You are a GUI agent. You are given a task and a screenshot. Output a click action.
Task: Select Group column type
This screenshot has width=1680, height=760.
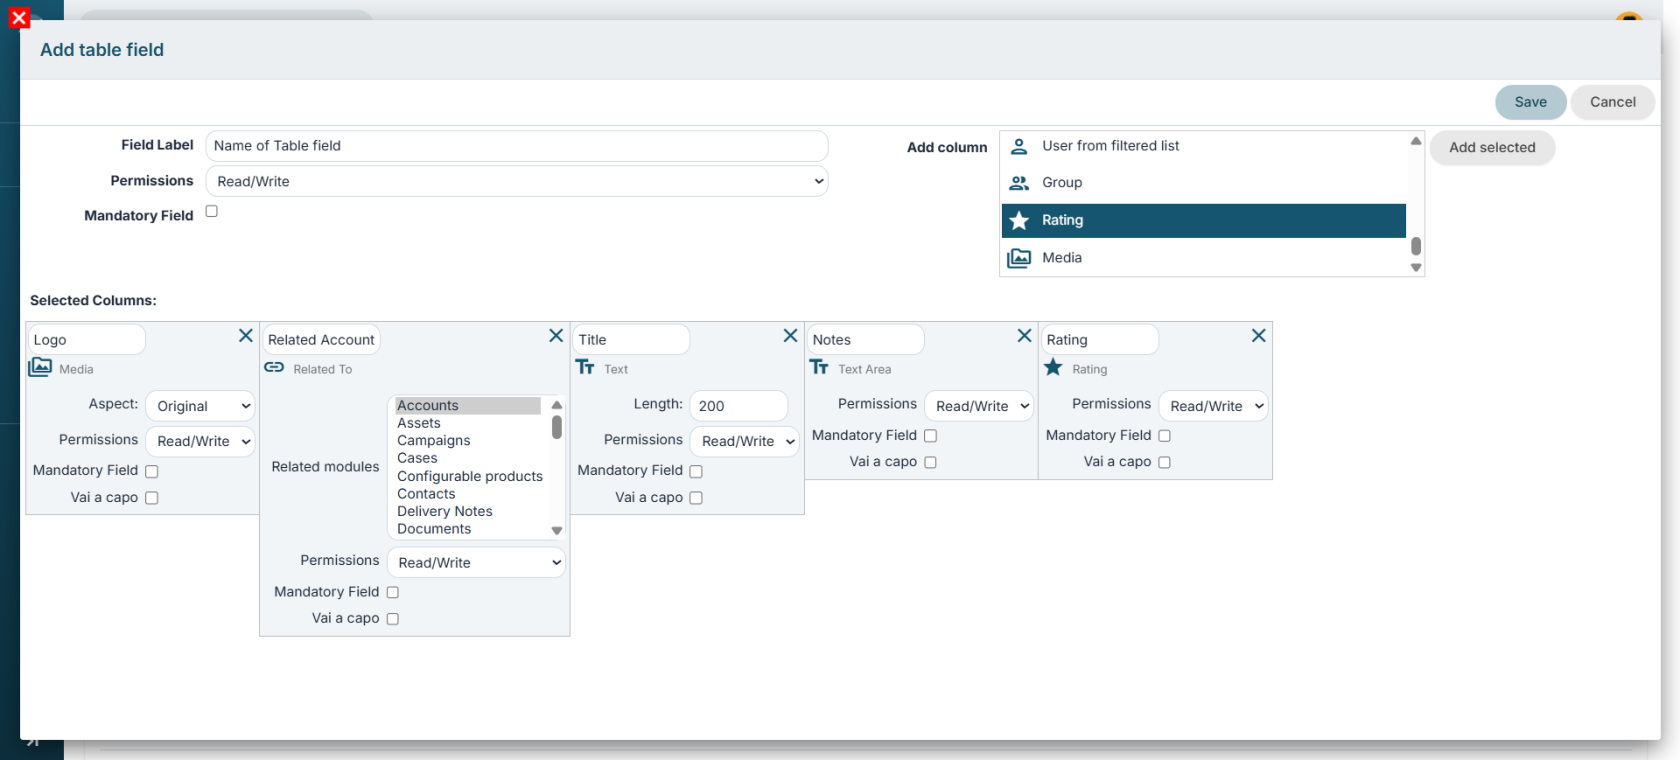click(x=1203, y=183)
